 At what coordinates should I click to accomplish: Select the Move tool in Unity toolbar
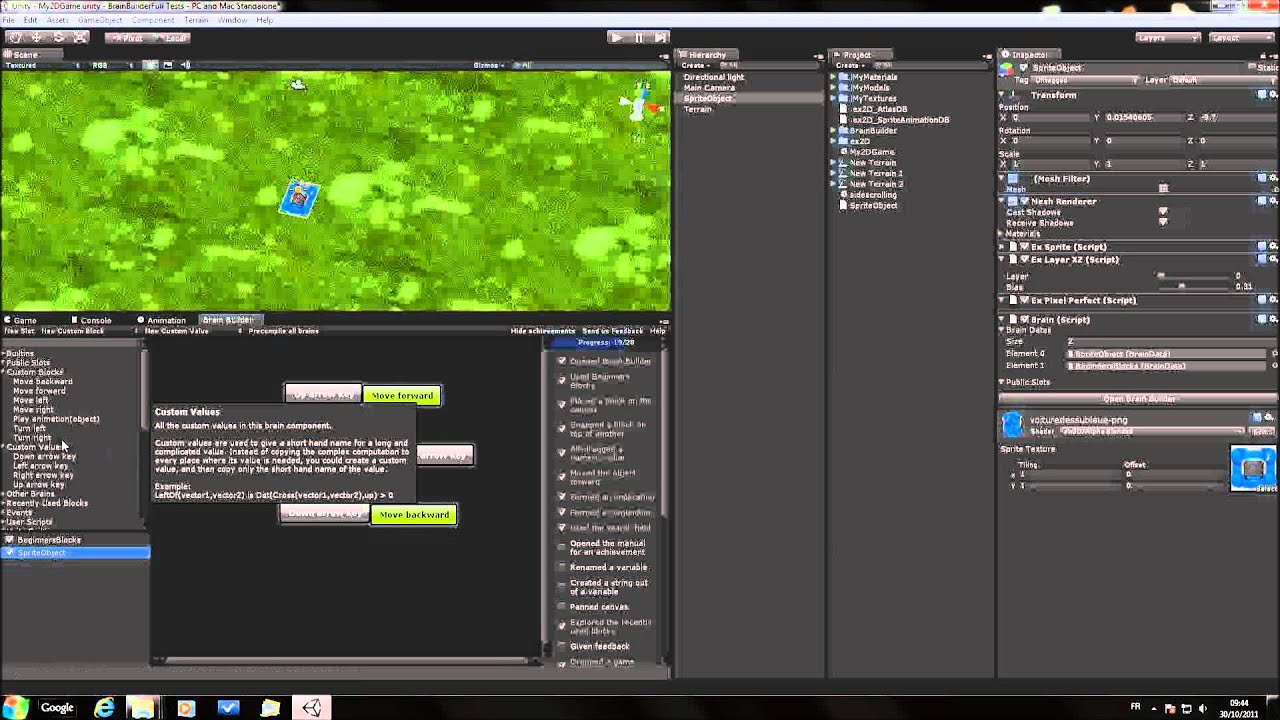point(37,37)
